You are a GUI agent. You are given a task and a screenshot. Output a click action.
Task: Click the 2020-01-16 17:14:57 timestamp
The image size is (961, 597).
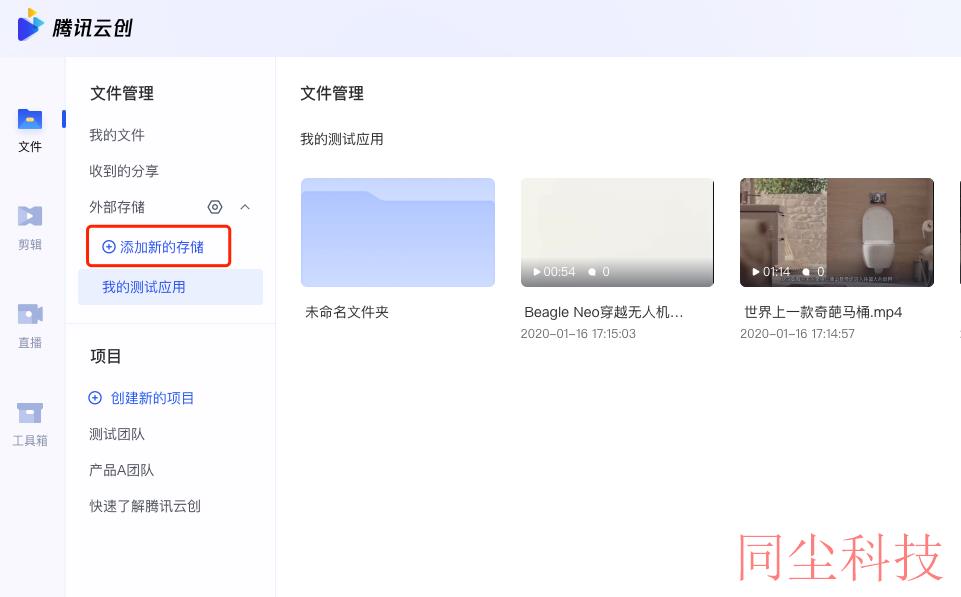[797, 333]
